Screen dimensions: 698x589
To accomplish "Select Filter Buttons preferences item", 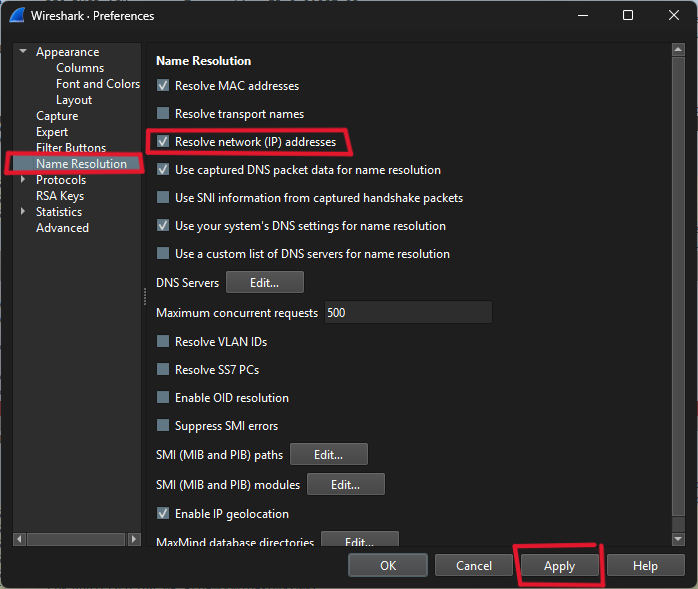I will point(70,148).
